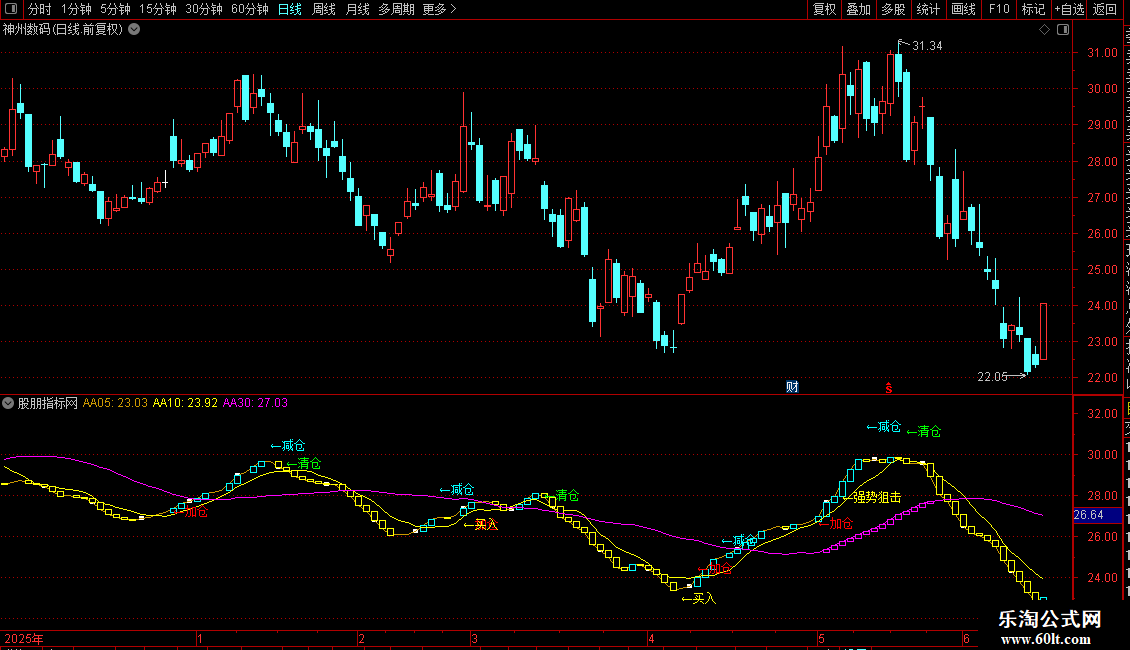Click month 5 on time axis
This screenshot has width=1130, height=650.
click(x=821, y=638)
